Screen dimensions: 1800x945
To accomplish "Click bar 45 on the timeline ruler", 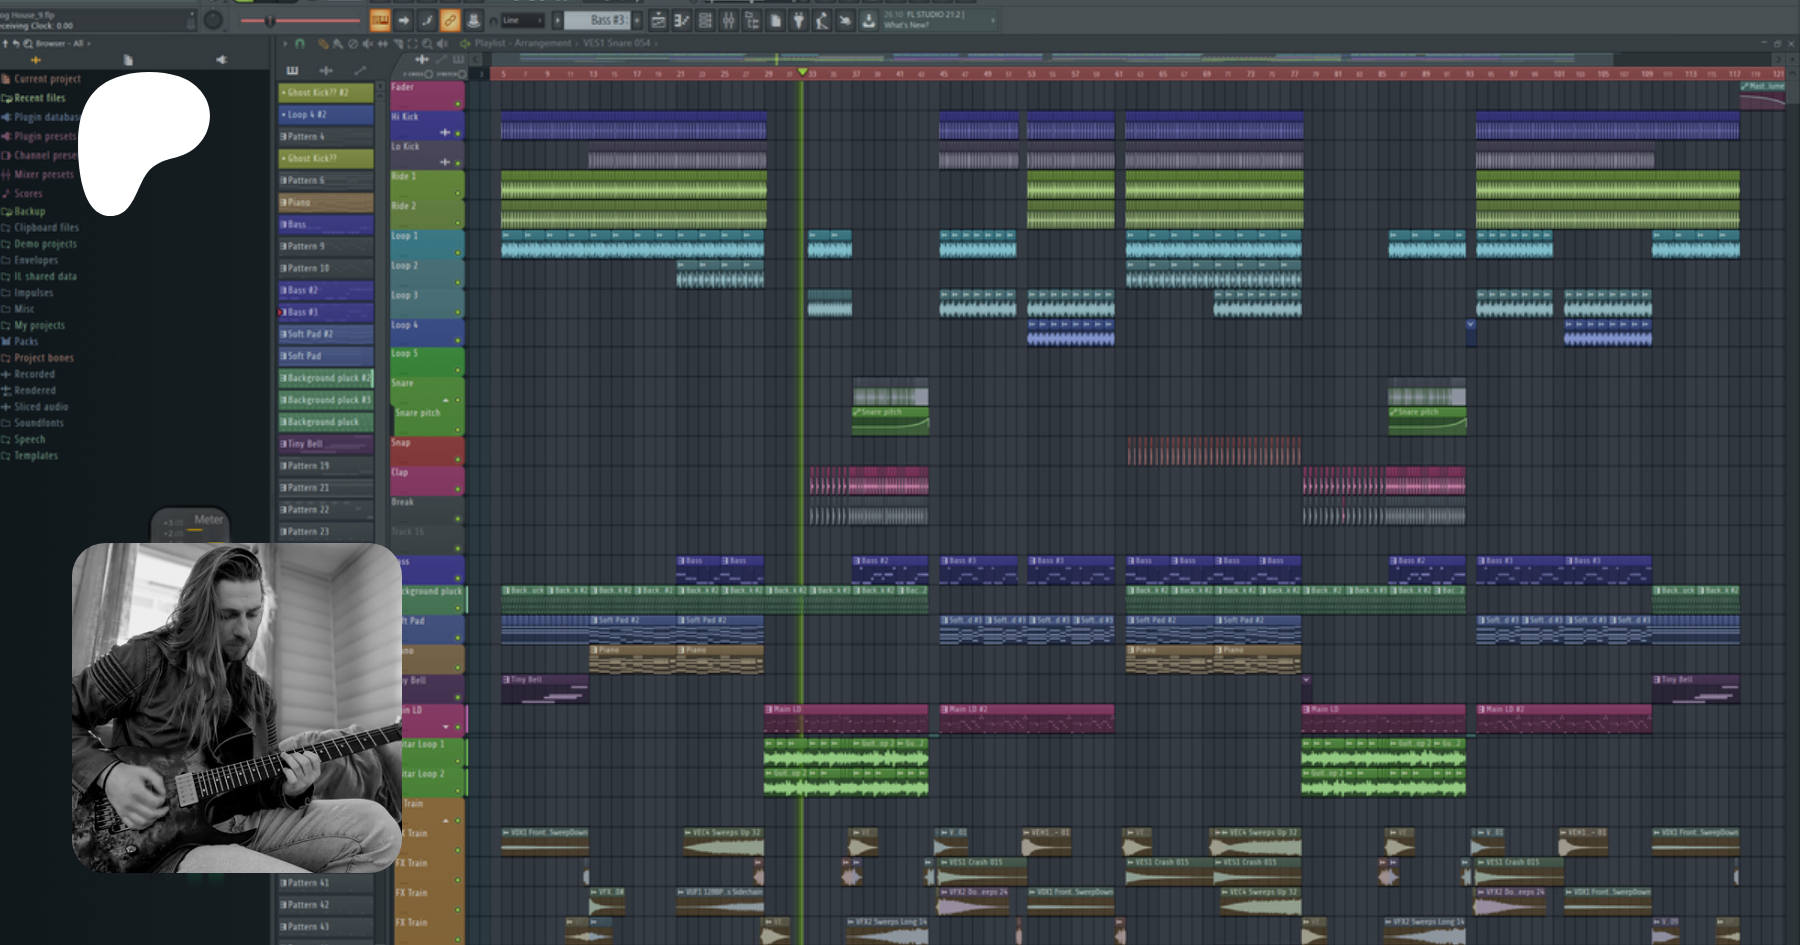I will 943,74.
